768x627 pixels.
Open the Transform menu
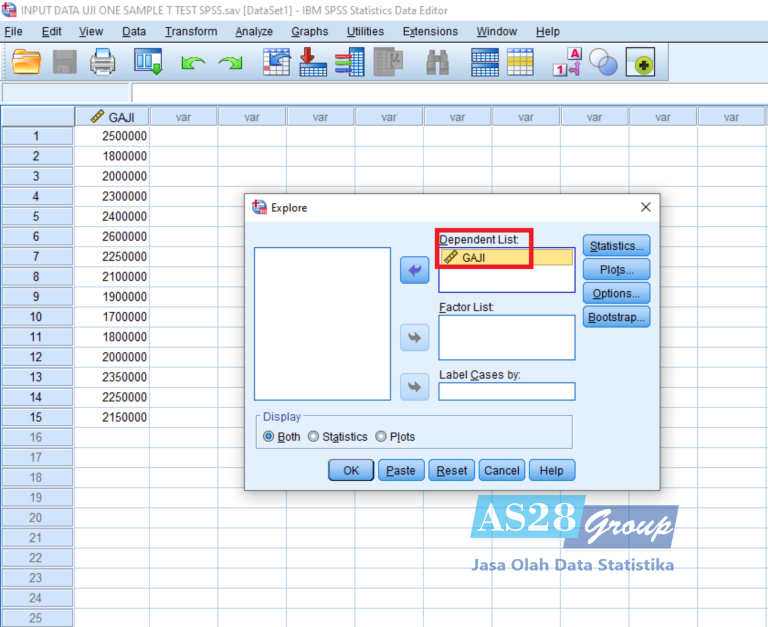pos(191,32)
